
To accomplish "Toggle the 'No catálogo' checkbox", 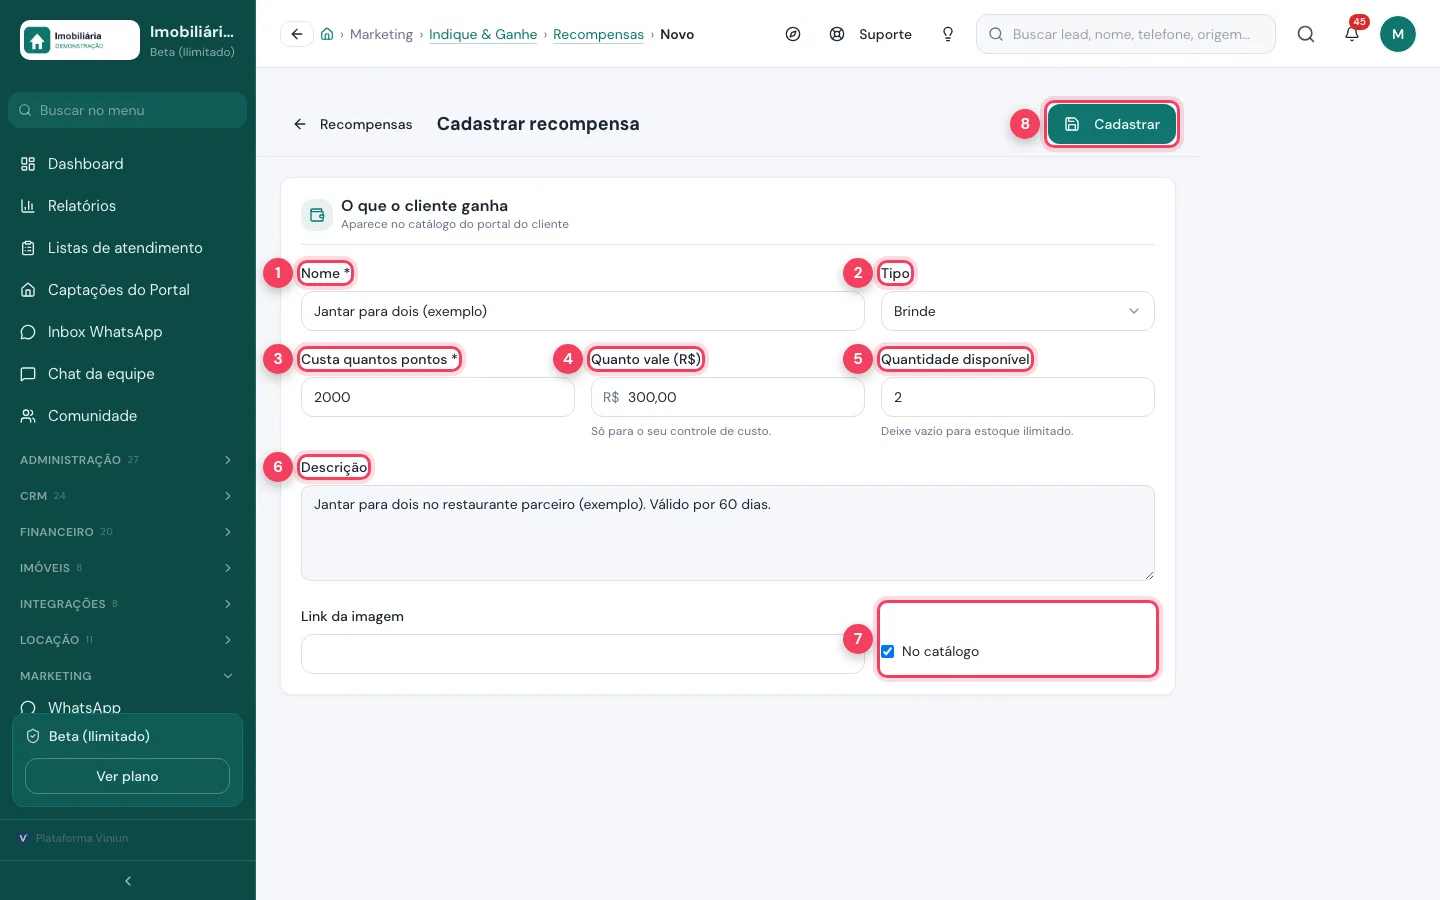I will point(887,651).
